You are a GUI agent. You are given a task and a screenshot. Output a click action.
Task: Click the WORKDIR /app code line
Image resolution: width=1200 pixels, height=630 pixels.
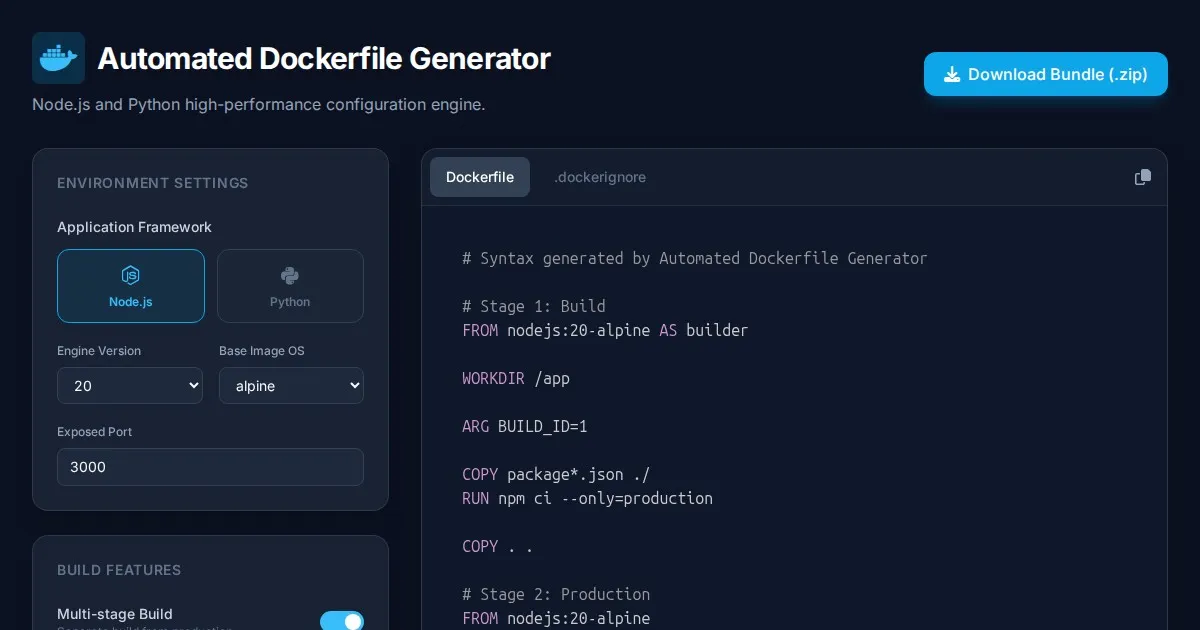pyautogui.click(x=516, y=378)
